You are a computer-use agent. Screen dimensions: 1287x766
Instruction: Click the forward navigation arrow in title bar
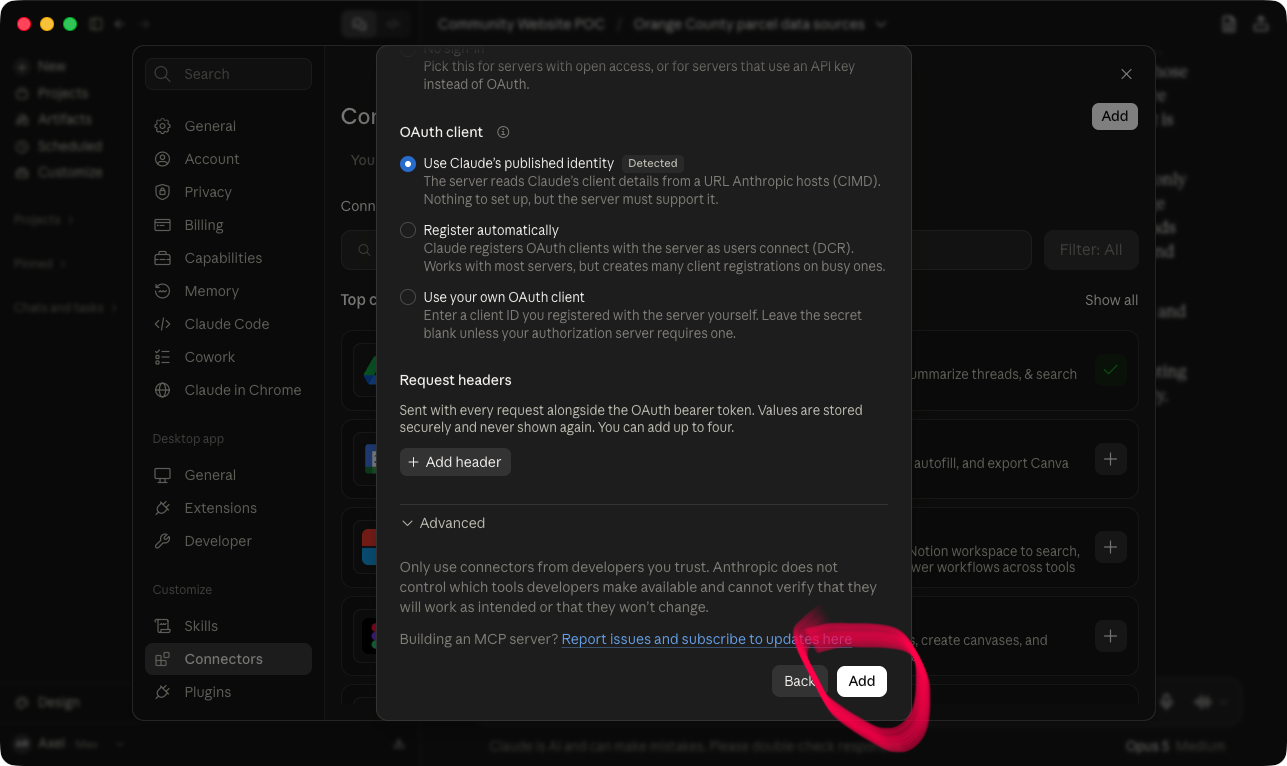point(145,24)
